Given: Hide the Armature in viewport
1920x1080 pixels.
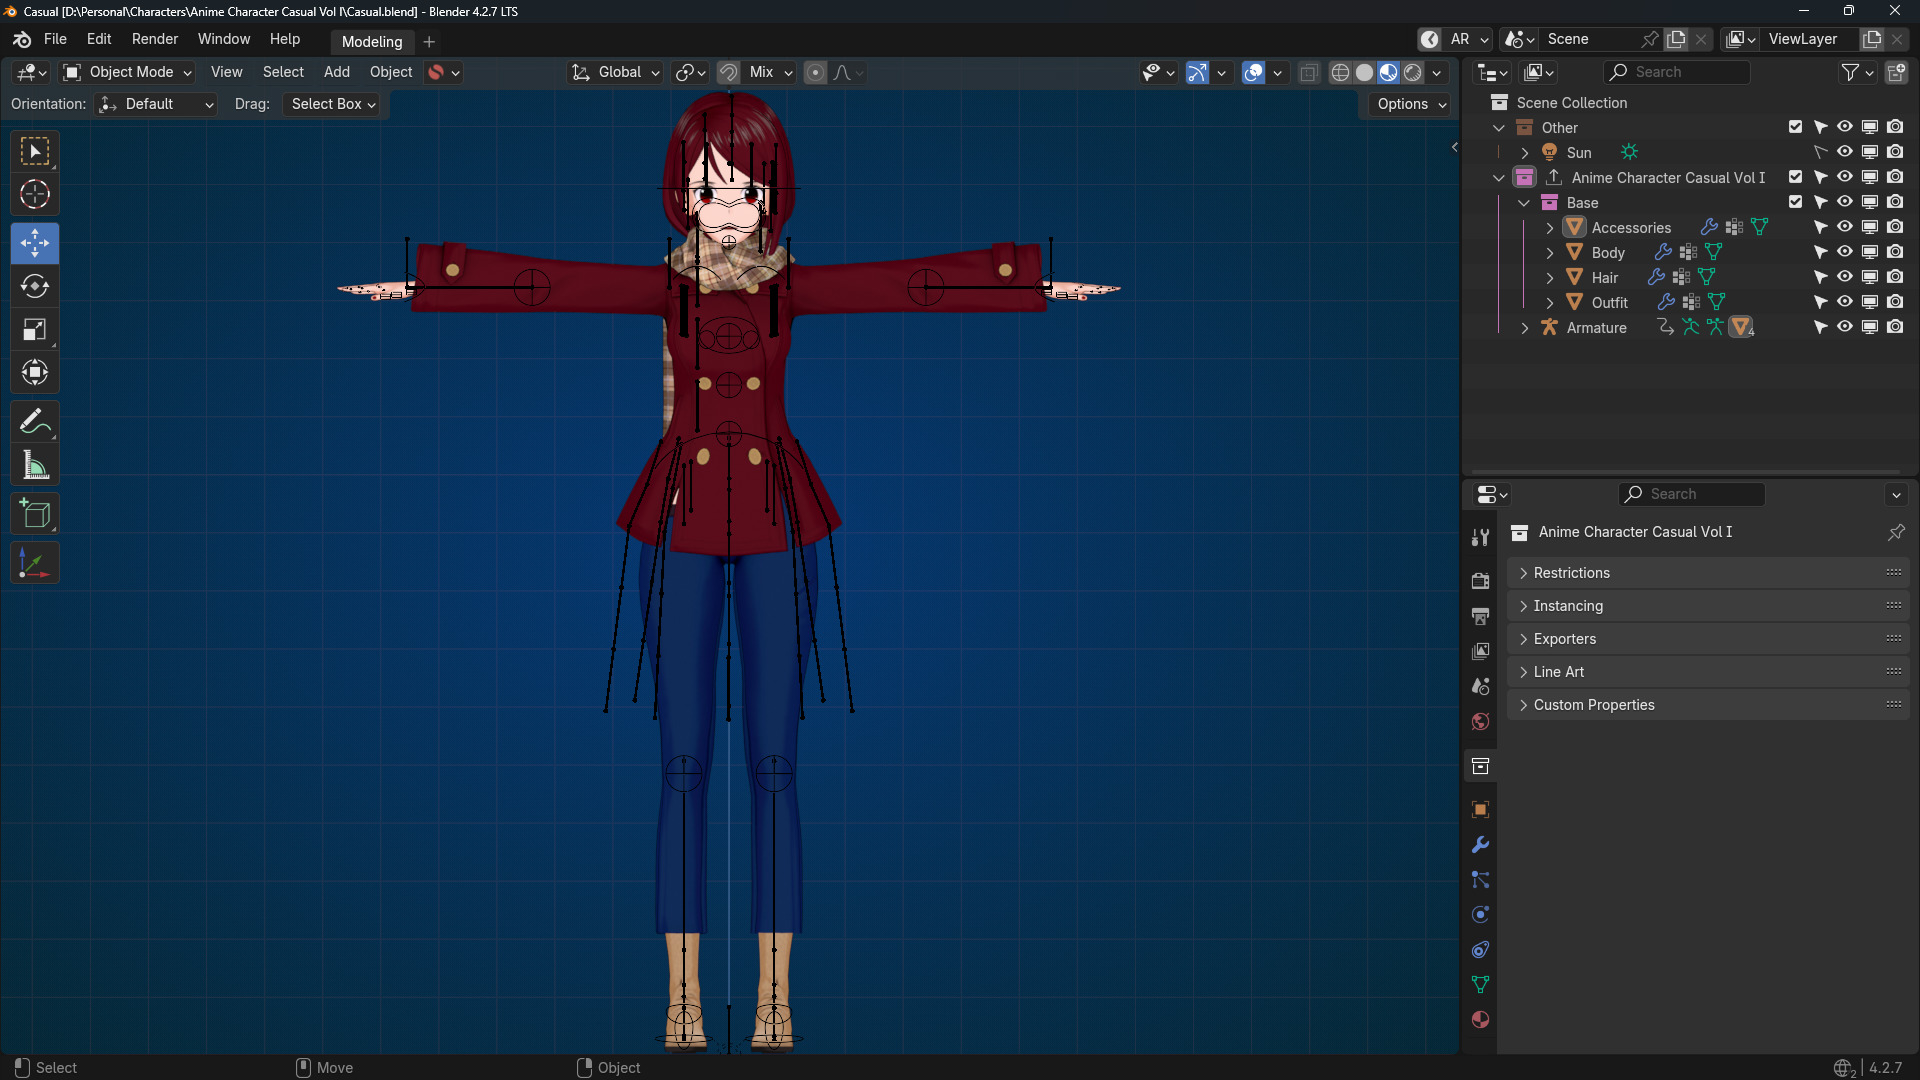Looking at the screenshot, I should [x=1845, y=327].
